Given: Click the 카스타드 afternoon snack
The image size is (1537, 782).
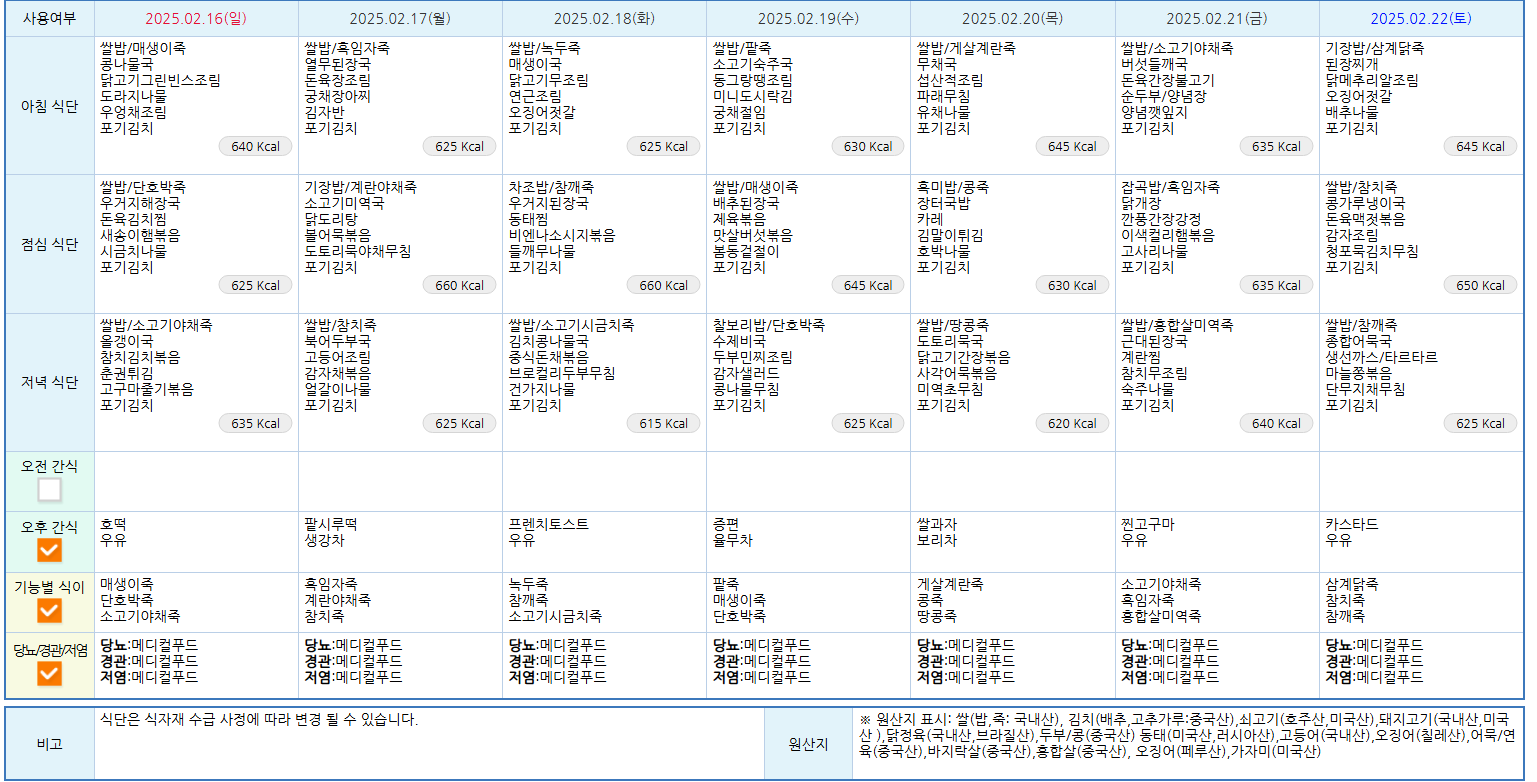Looking at the screenshot, I should 1351,524.
